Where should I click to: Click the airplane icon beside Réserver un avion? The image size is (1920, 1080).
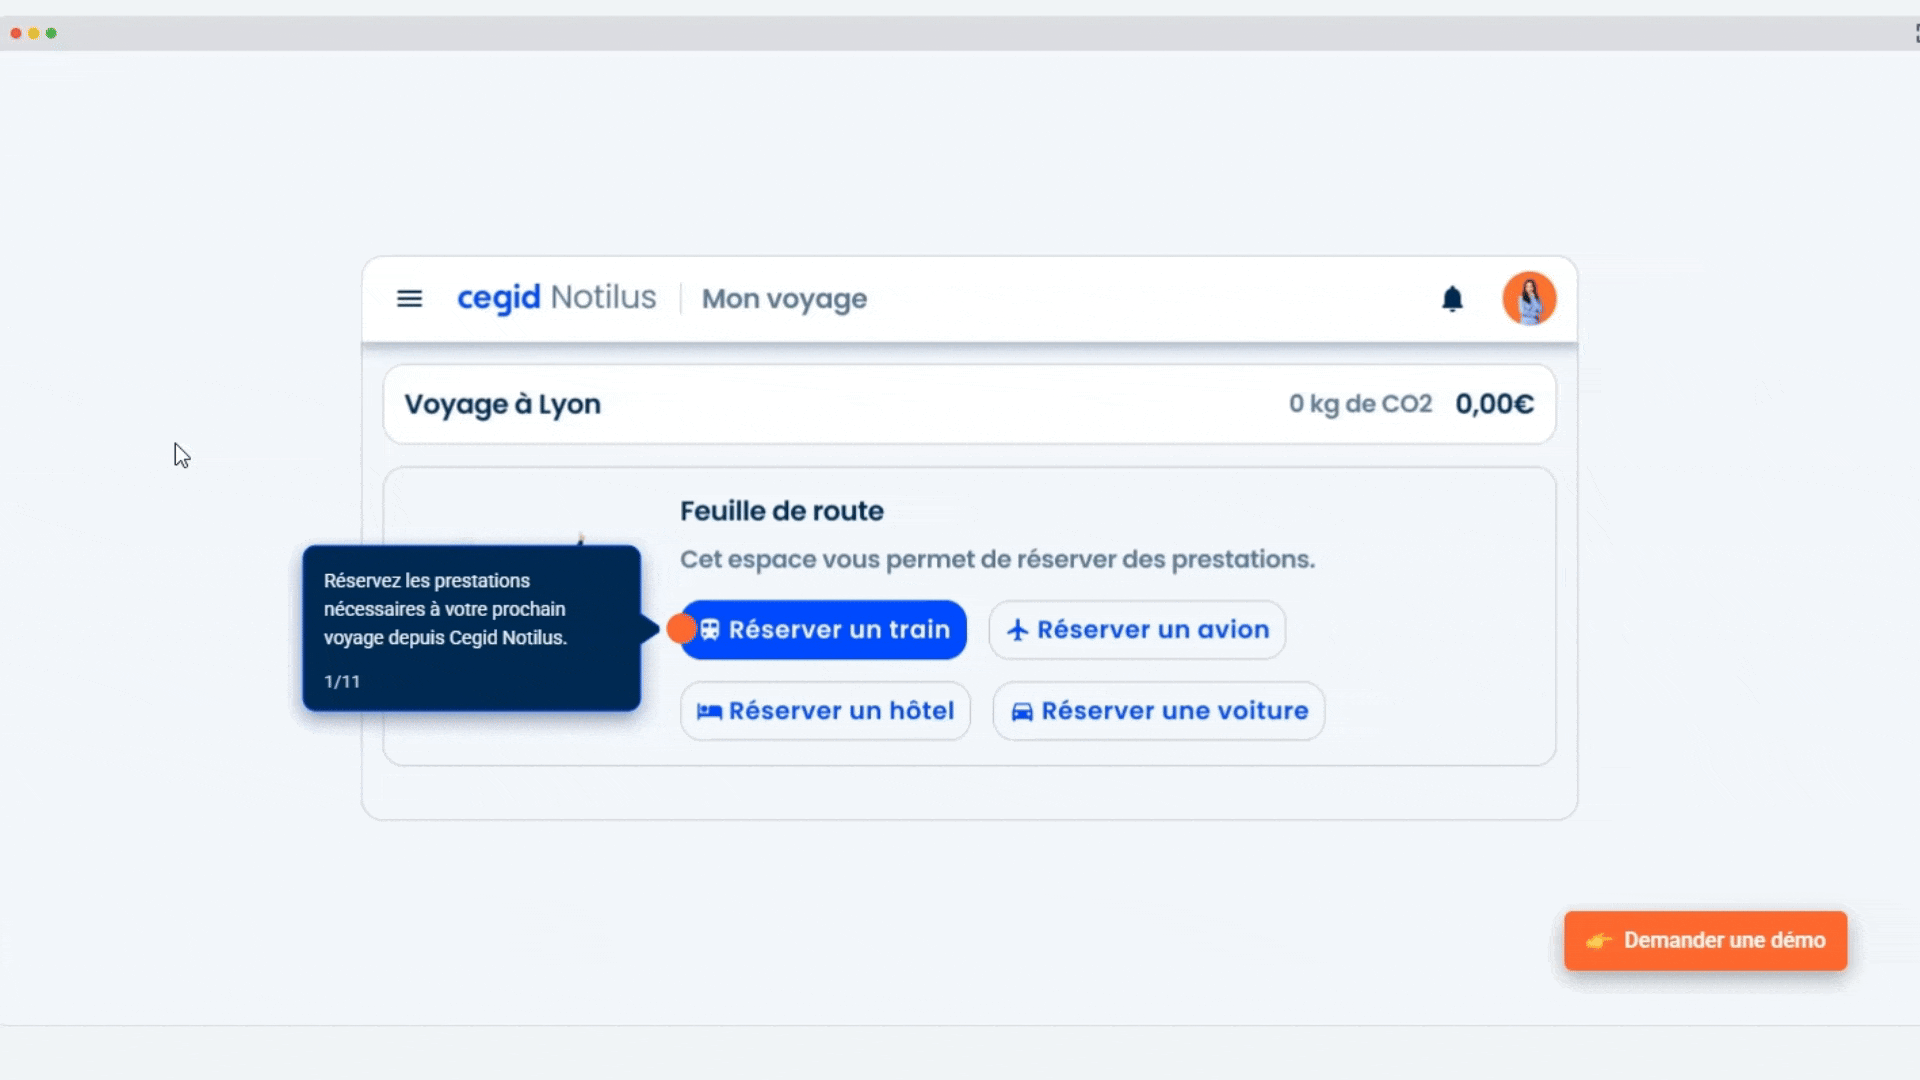pos(1017,630)
